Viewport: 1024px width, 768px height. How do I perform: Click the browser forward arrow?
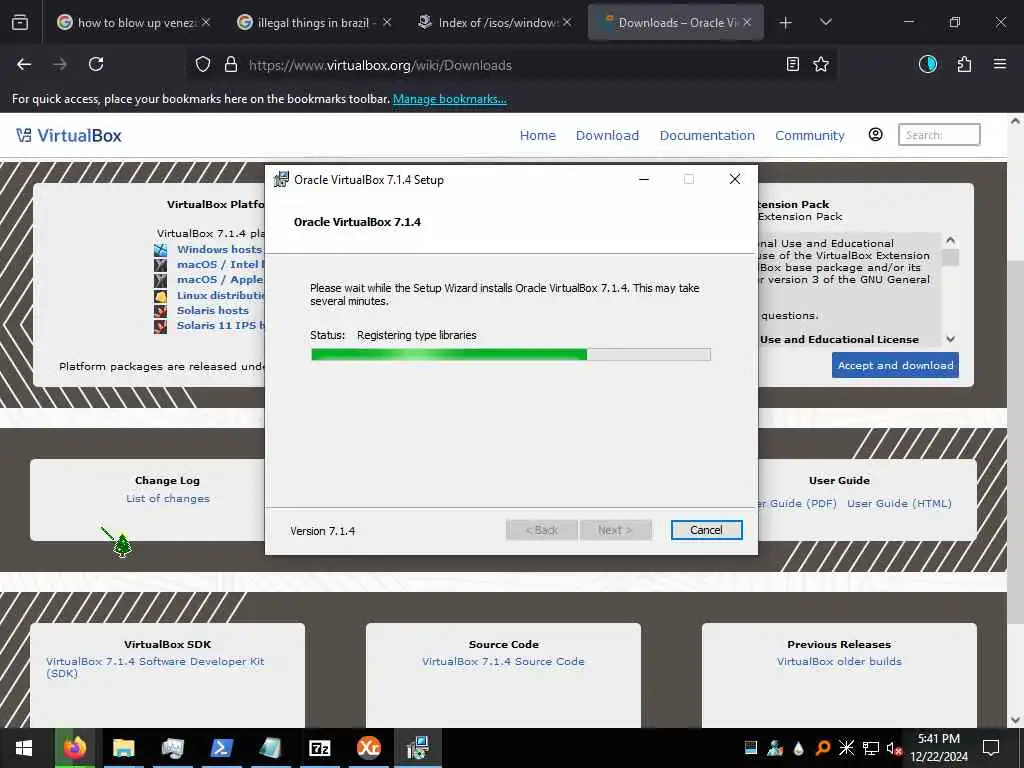(x=59, y=64)
